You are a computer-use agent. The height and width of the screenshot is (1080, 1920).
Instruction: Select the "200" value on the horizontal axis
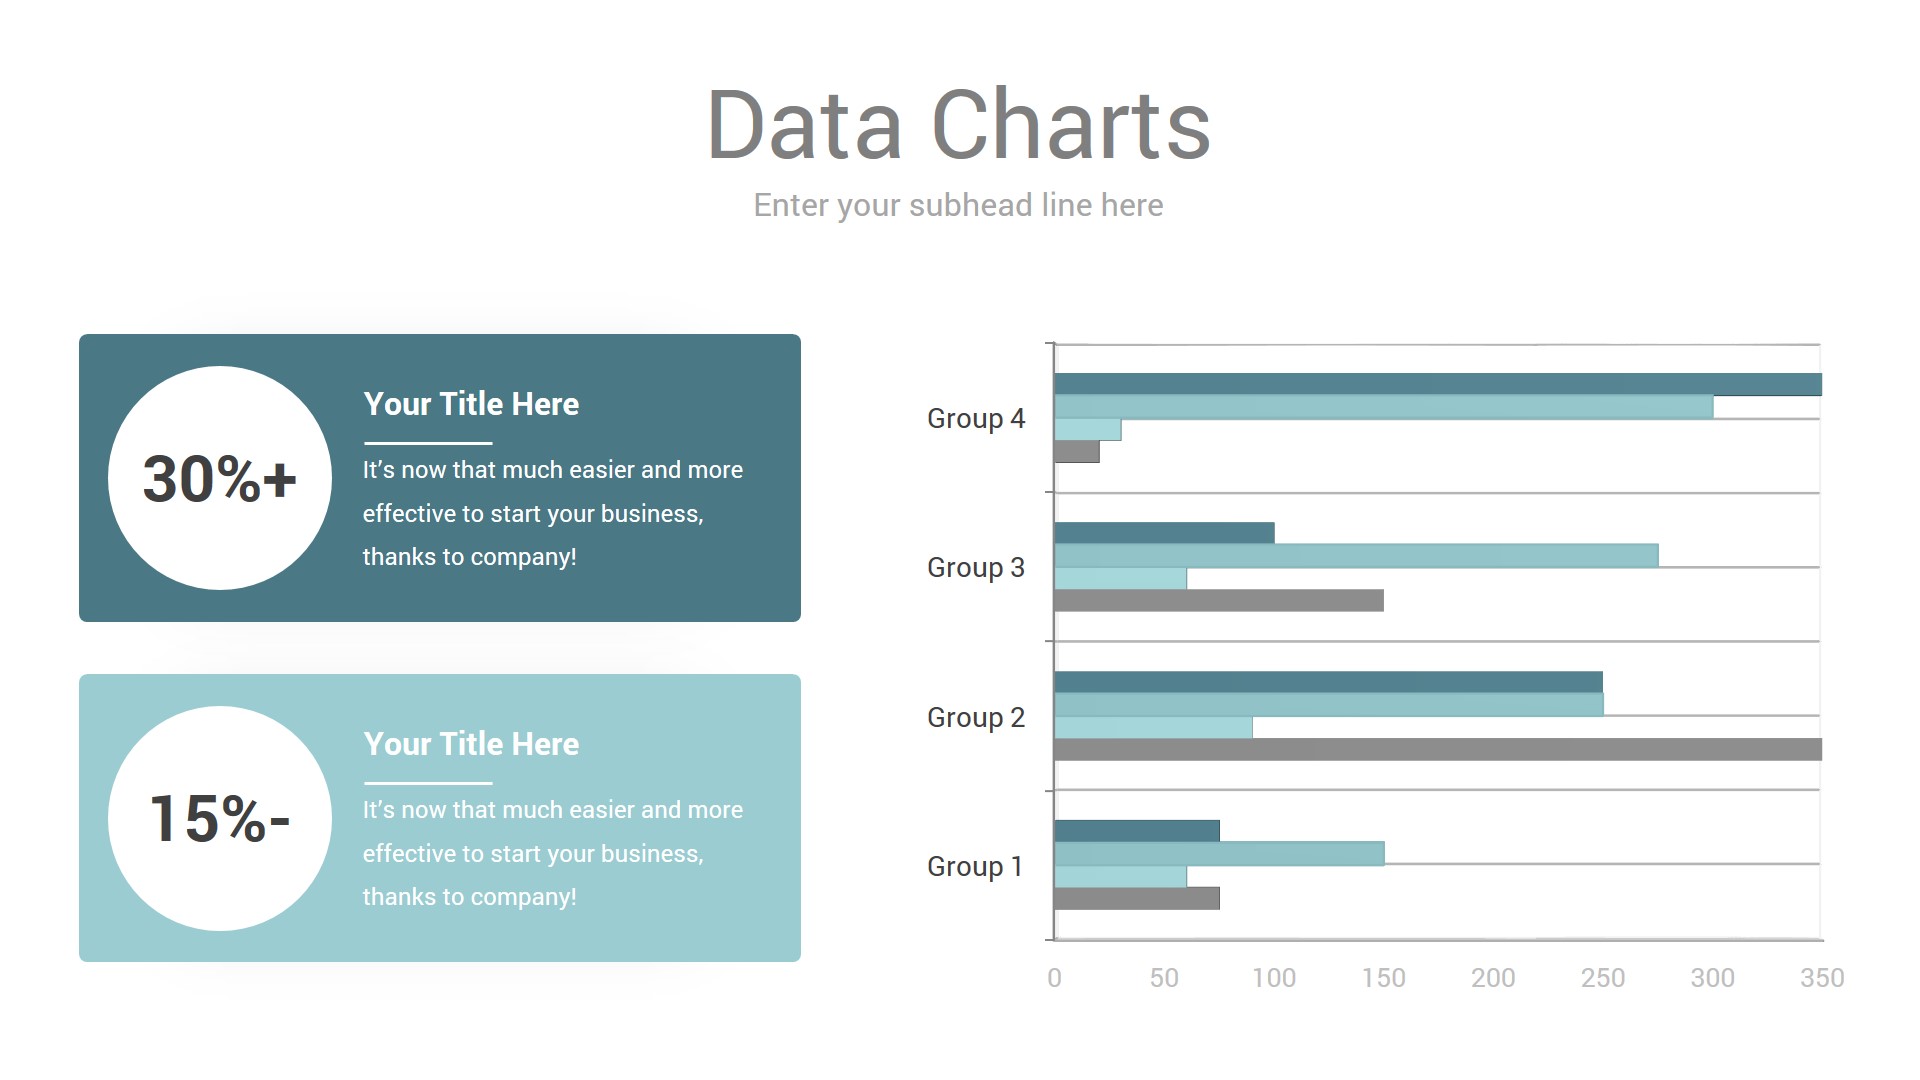click(x=1493, y=978)
